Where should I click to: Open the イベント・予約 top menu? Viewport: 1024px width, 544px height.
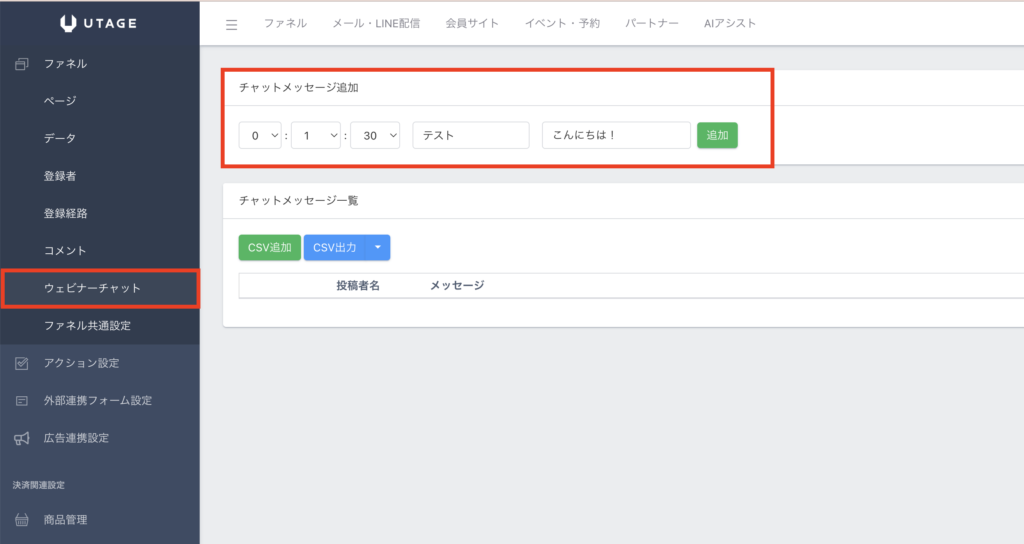coord(562,24)
